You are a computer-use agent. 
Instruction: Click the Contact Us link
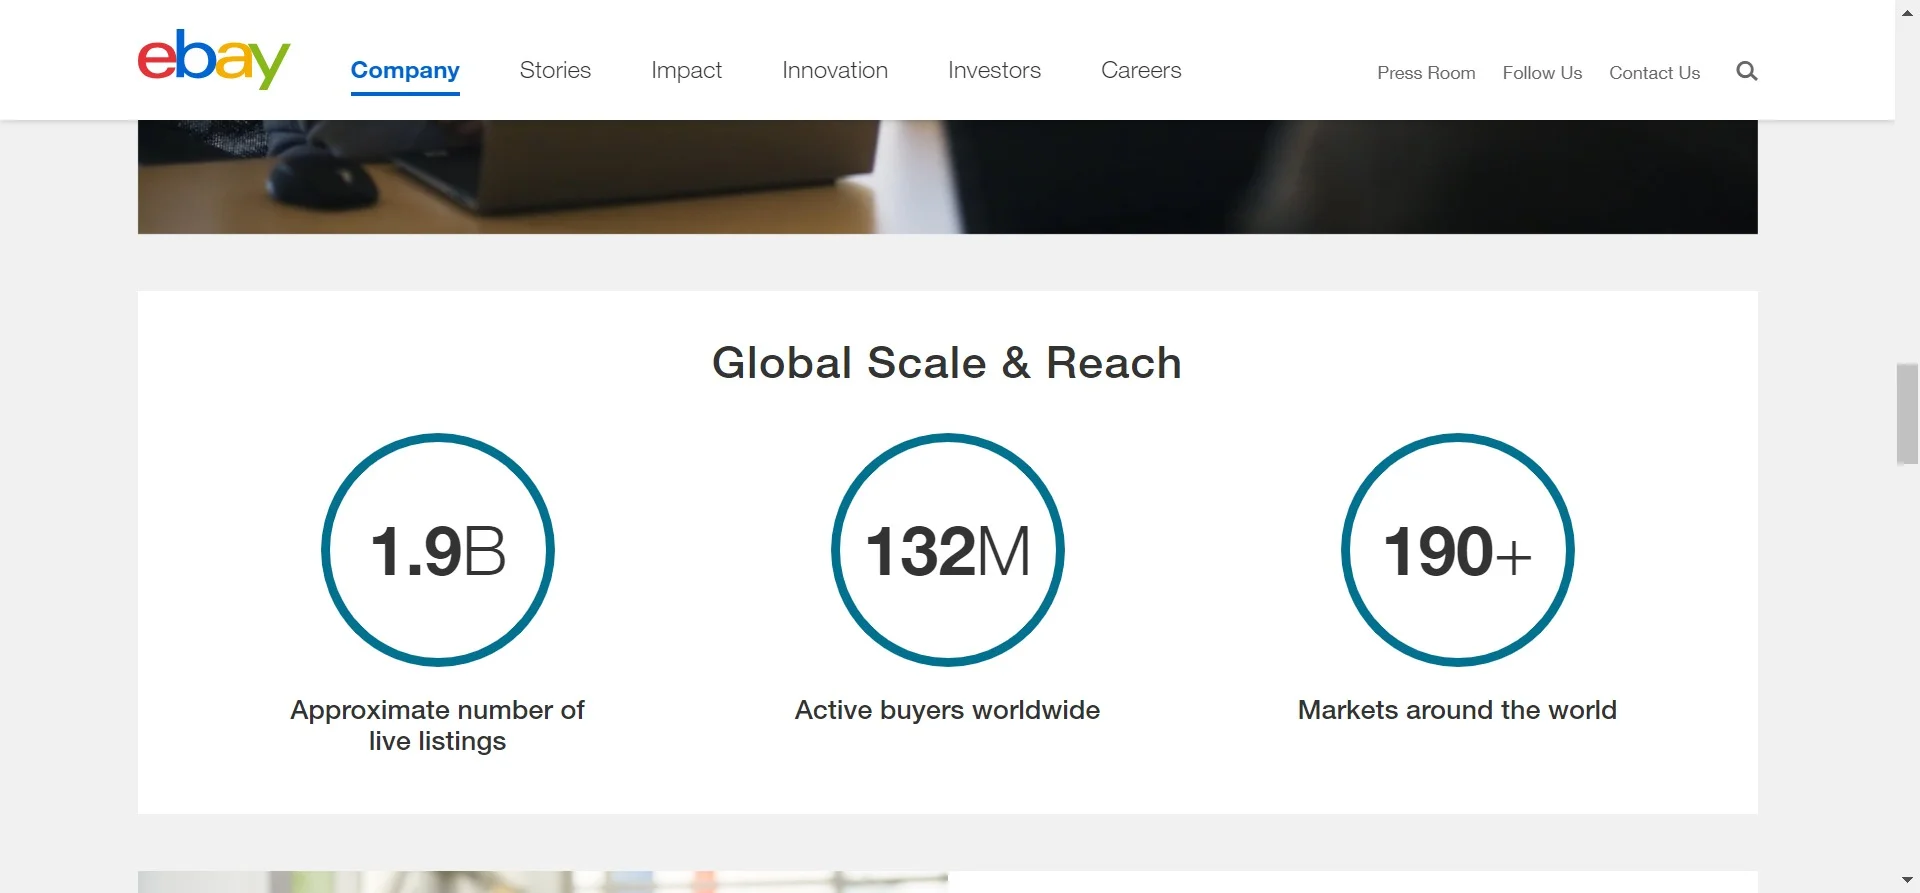click(1654, 73)
